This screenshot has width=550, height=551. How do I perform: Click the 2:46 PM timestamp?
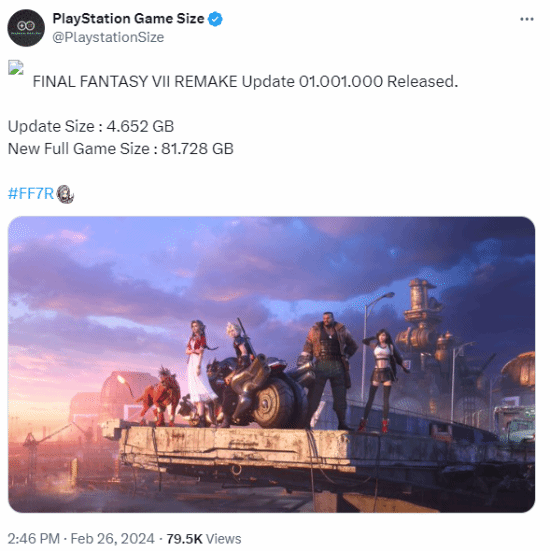[33, 539]
